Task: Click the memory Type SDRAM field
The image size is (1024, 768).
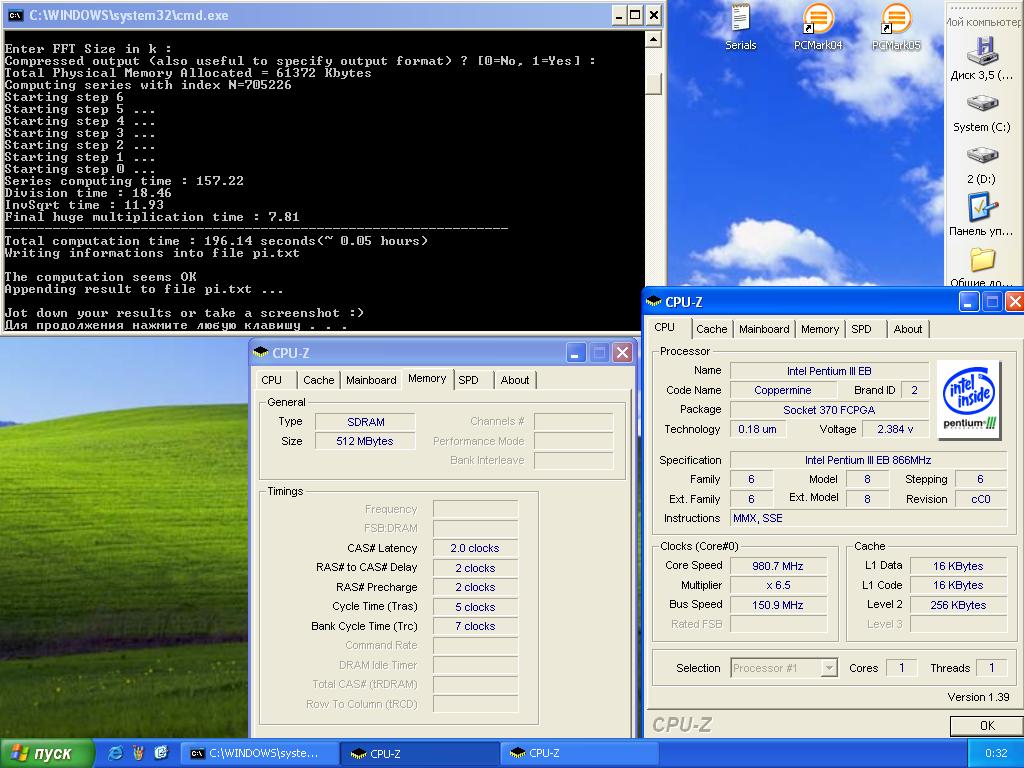Action: [365, 422]
